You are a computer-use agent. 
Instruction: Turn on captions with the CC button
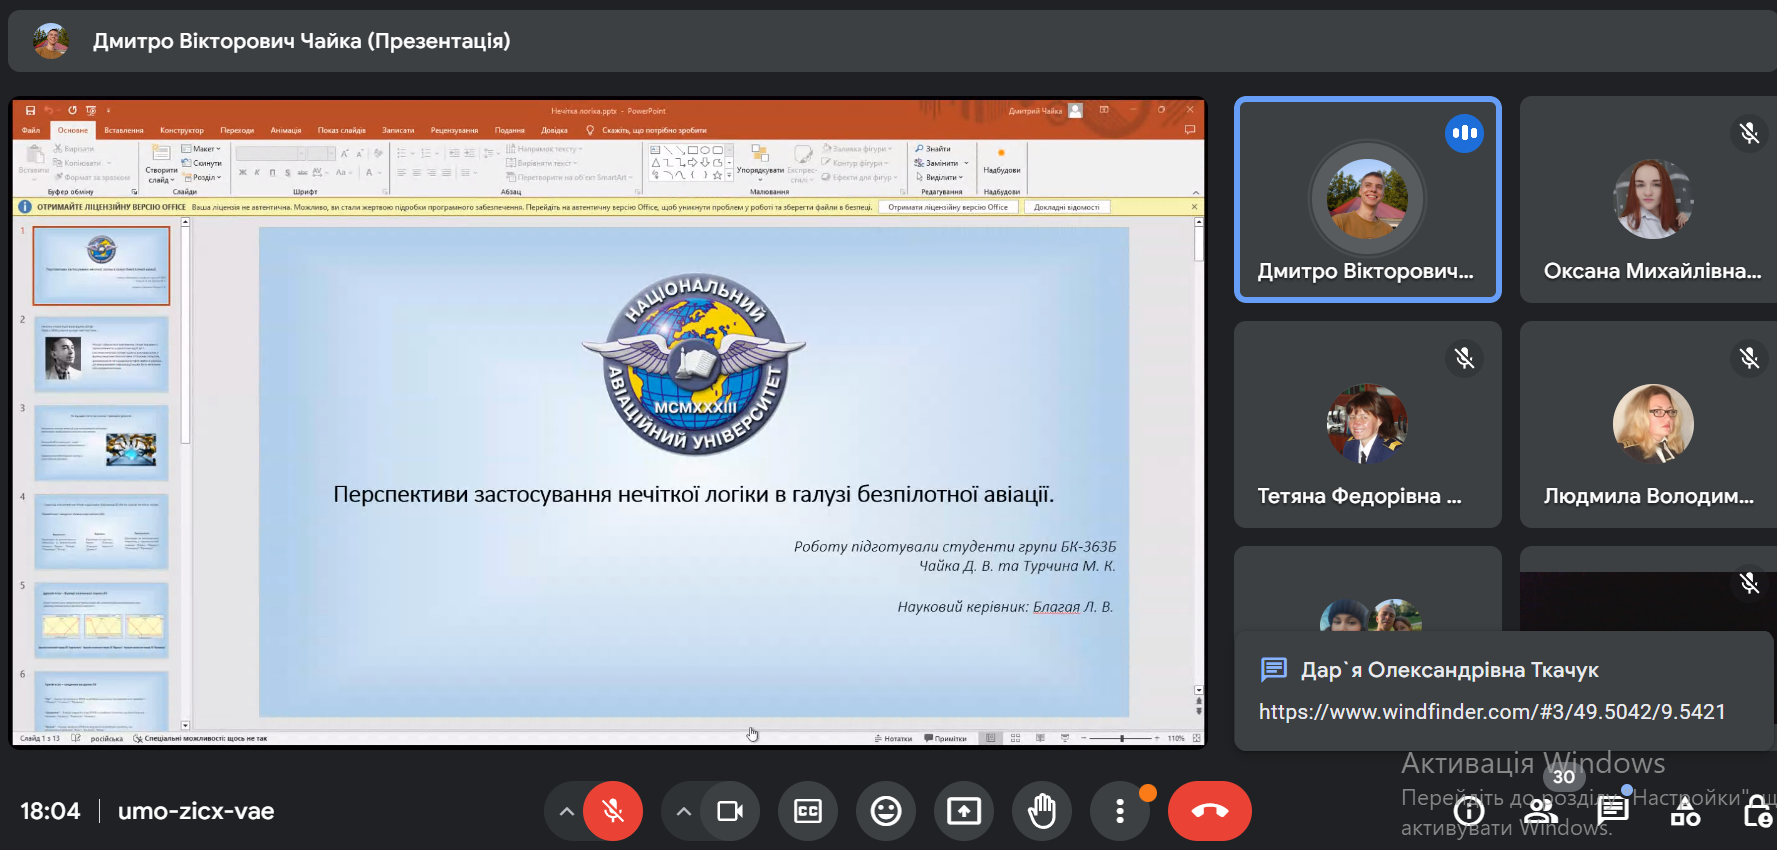(808, 811)
